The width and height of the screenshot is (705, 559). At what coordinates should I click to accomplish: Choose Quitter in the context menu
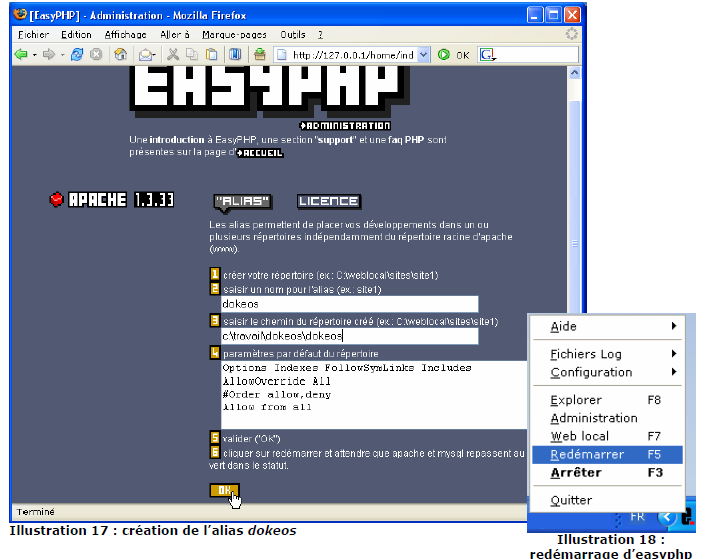click(x=607, y=500)
